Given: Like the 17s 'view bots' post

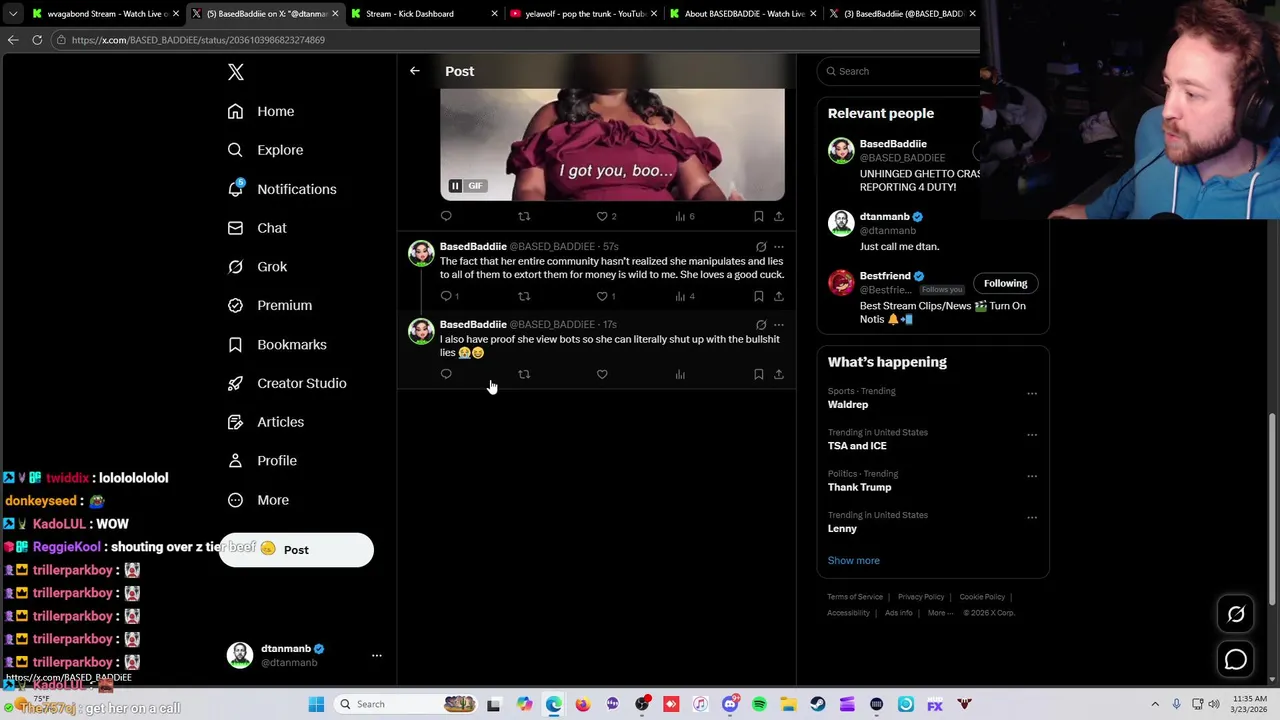Looking at the screenshot, I should pyautogui.click(x=602, y=374).
